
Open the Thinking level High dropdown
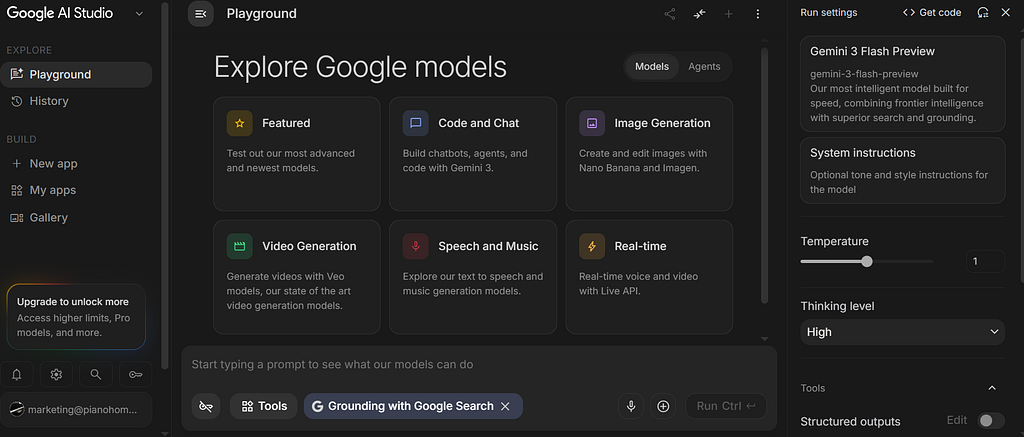903,332
